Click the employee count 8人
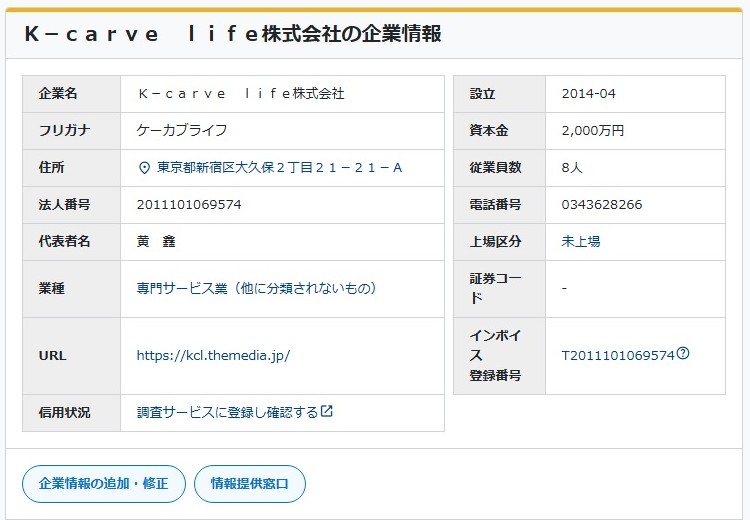The width and height of the screenshot is (750, 520). coord(572,168)
